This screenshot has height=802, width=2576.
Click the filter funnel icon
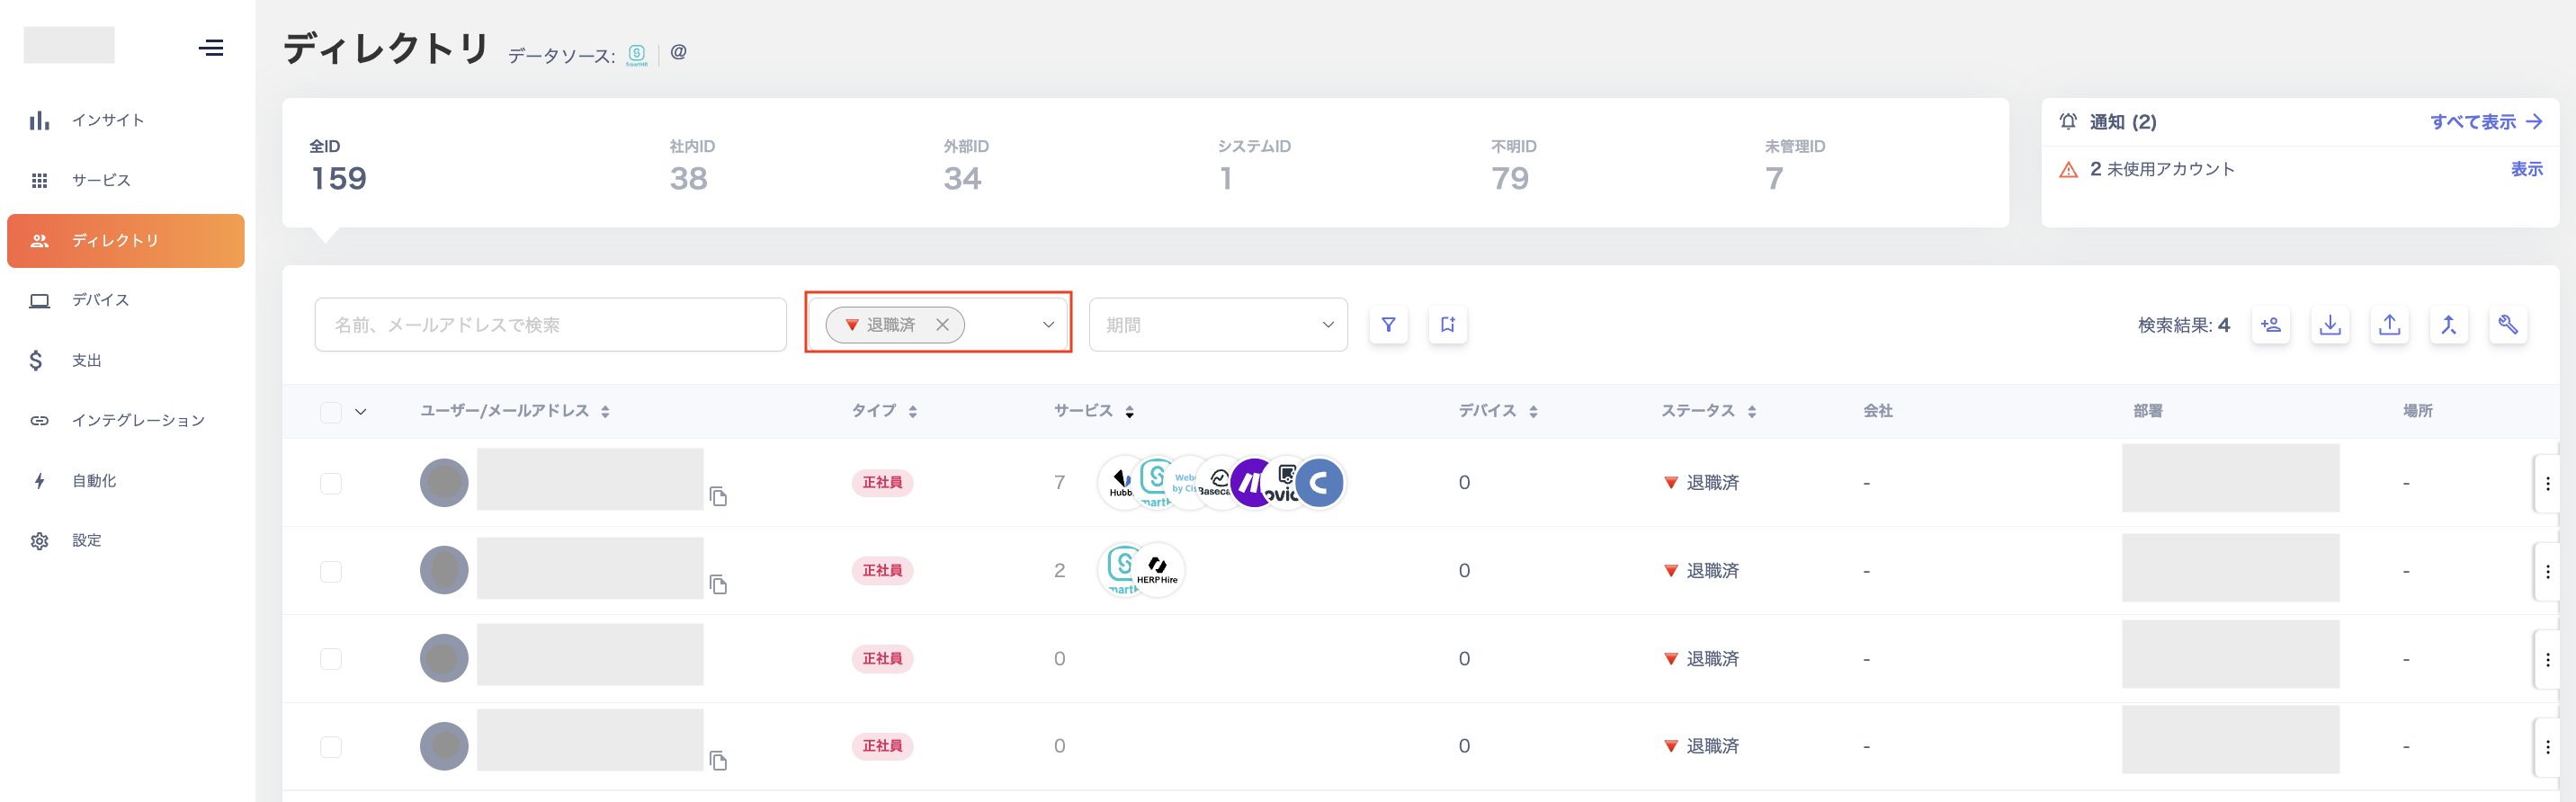(1388, 325)
